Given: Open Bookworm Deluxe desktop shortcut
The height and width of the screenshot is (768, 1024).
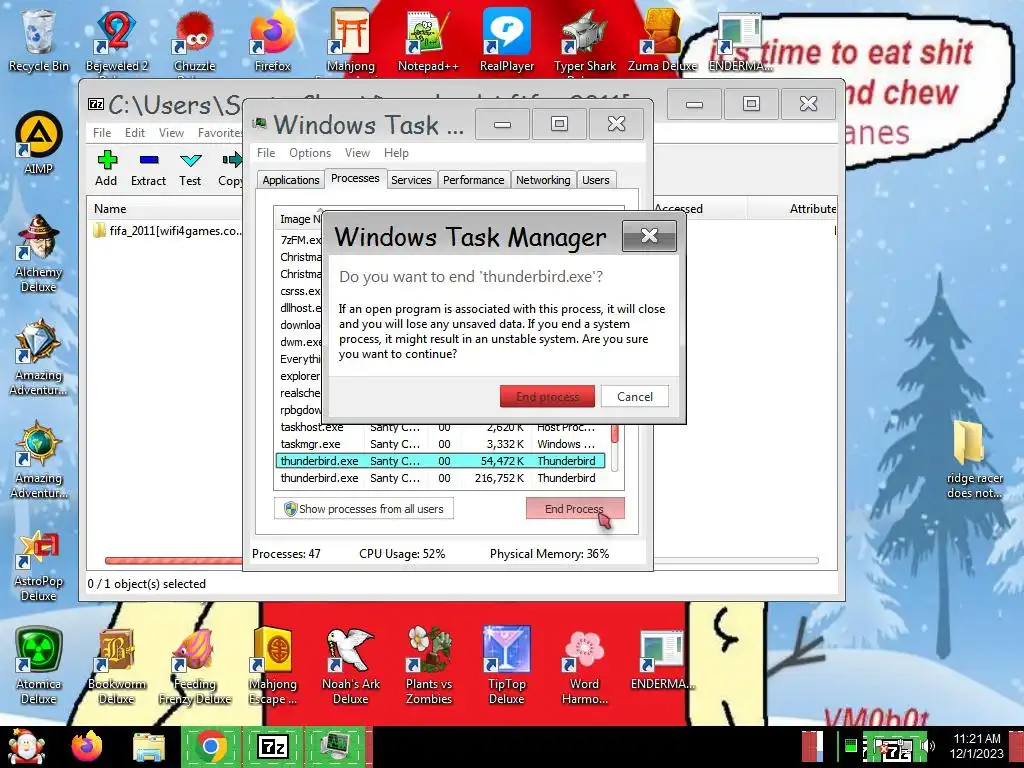Looking at the screenshot, I should click(116, 666).
